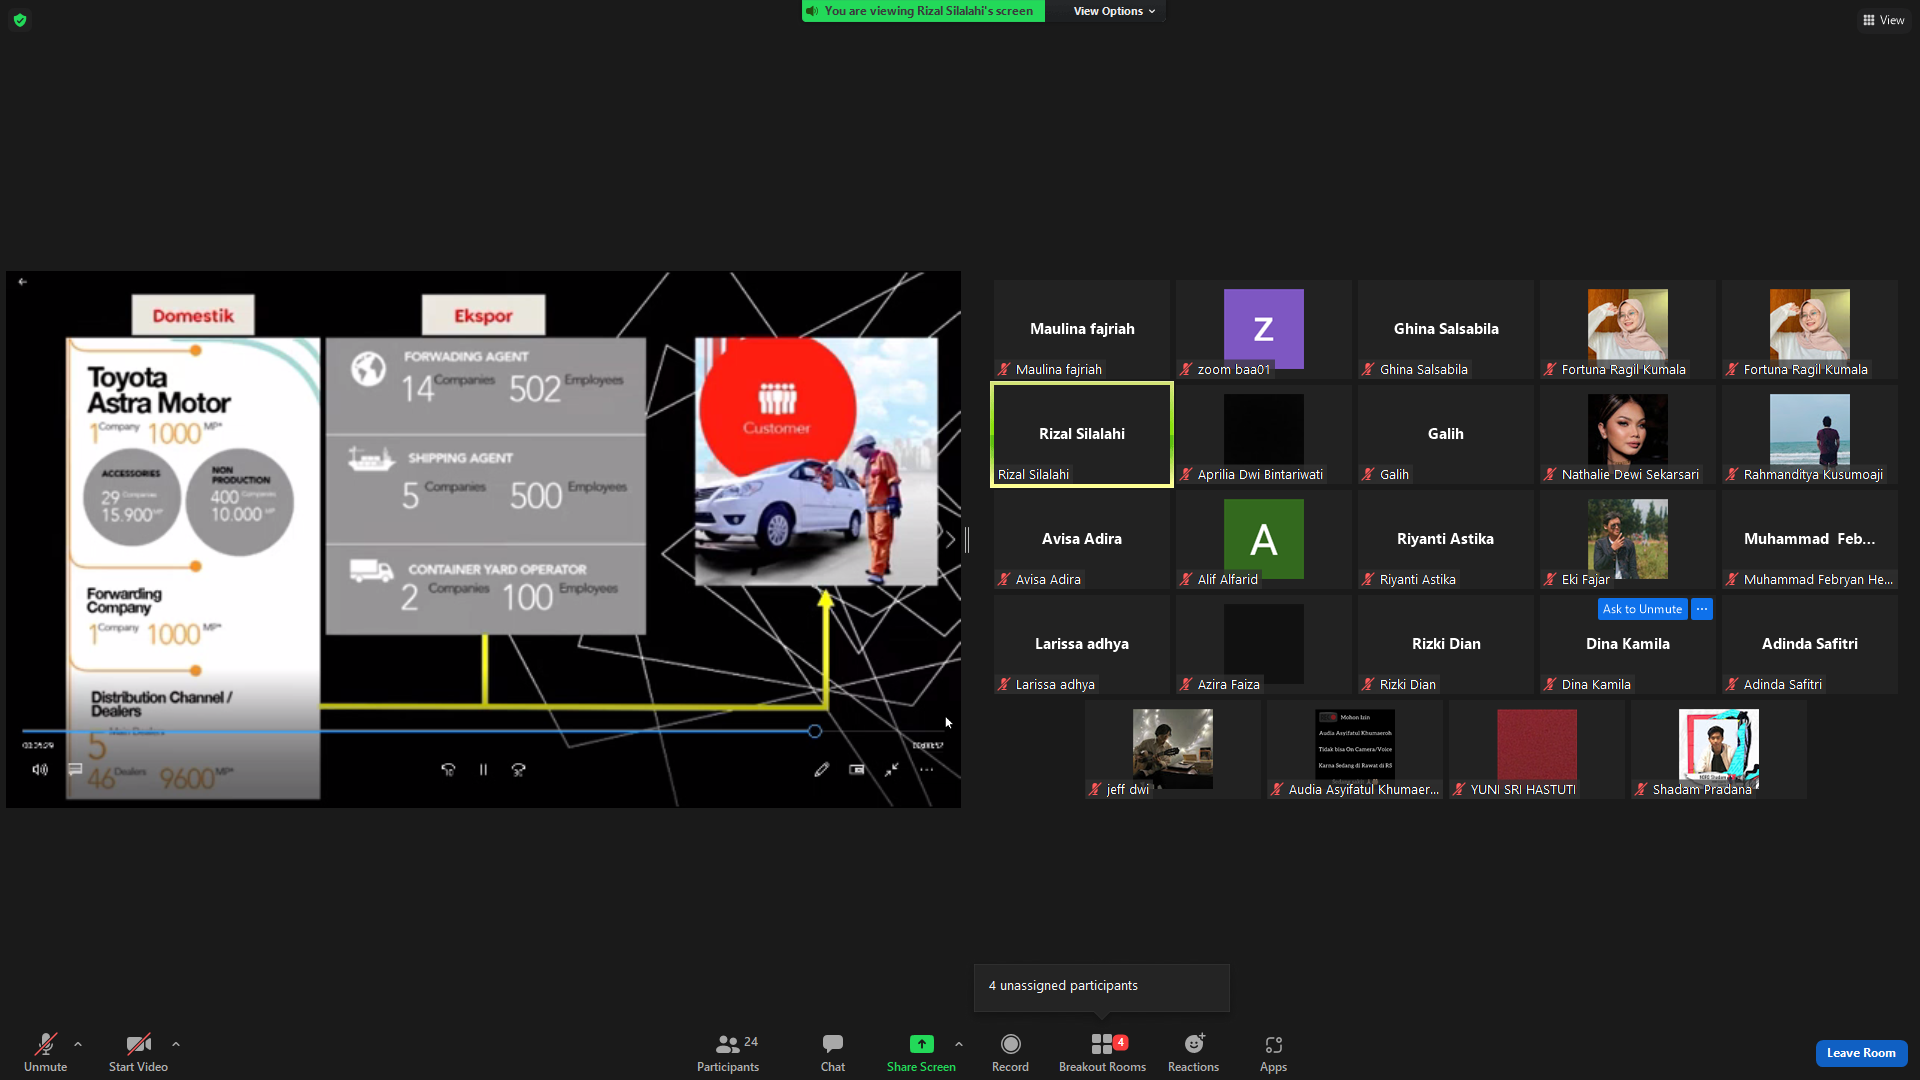Click Eki Fajar's profile photo
Viewport: 1920px width, 1080px height.
(x=1628, y=538)
